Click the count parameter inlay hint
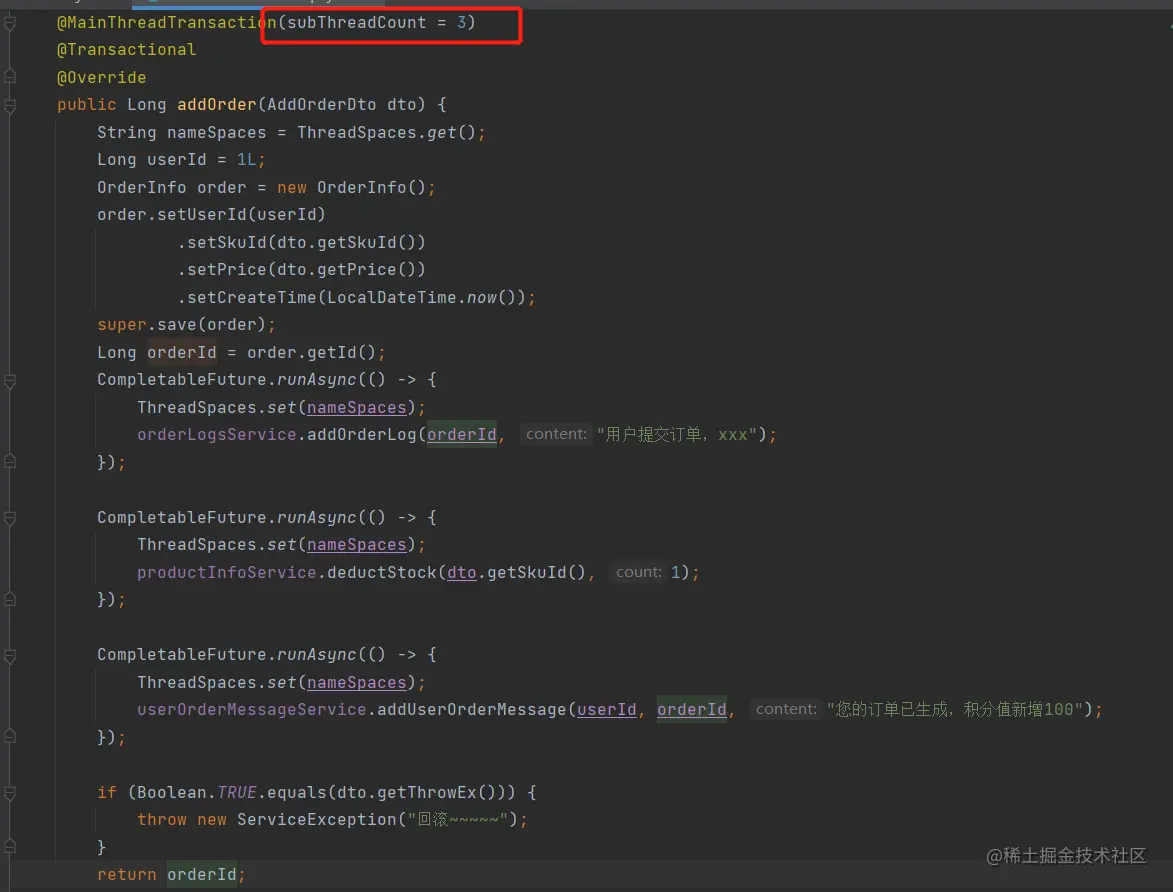Image resolution: width=1173 pixels, height=892 pixels. tap(638, 572)
